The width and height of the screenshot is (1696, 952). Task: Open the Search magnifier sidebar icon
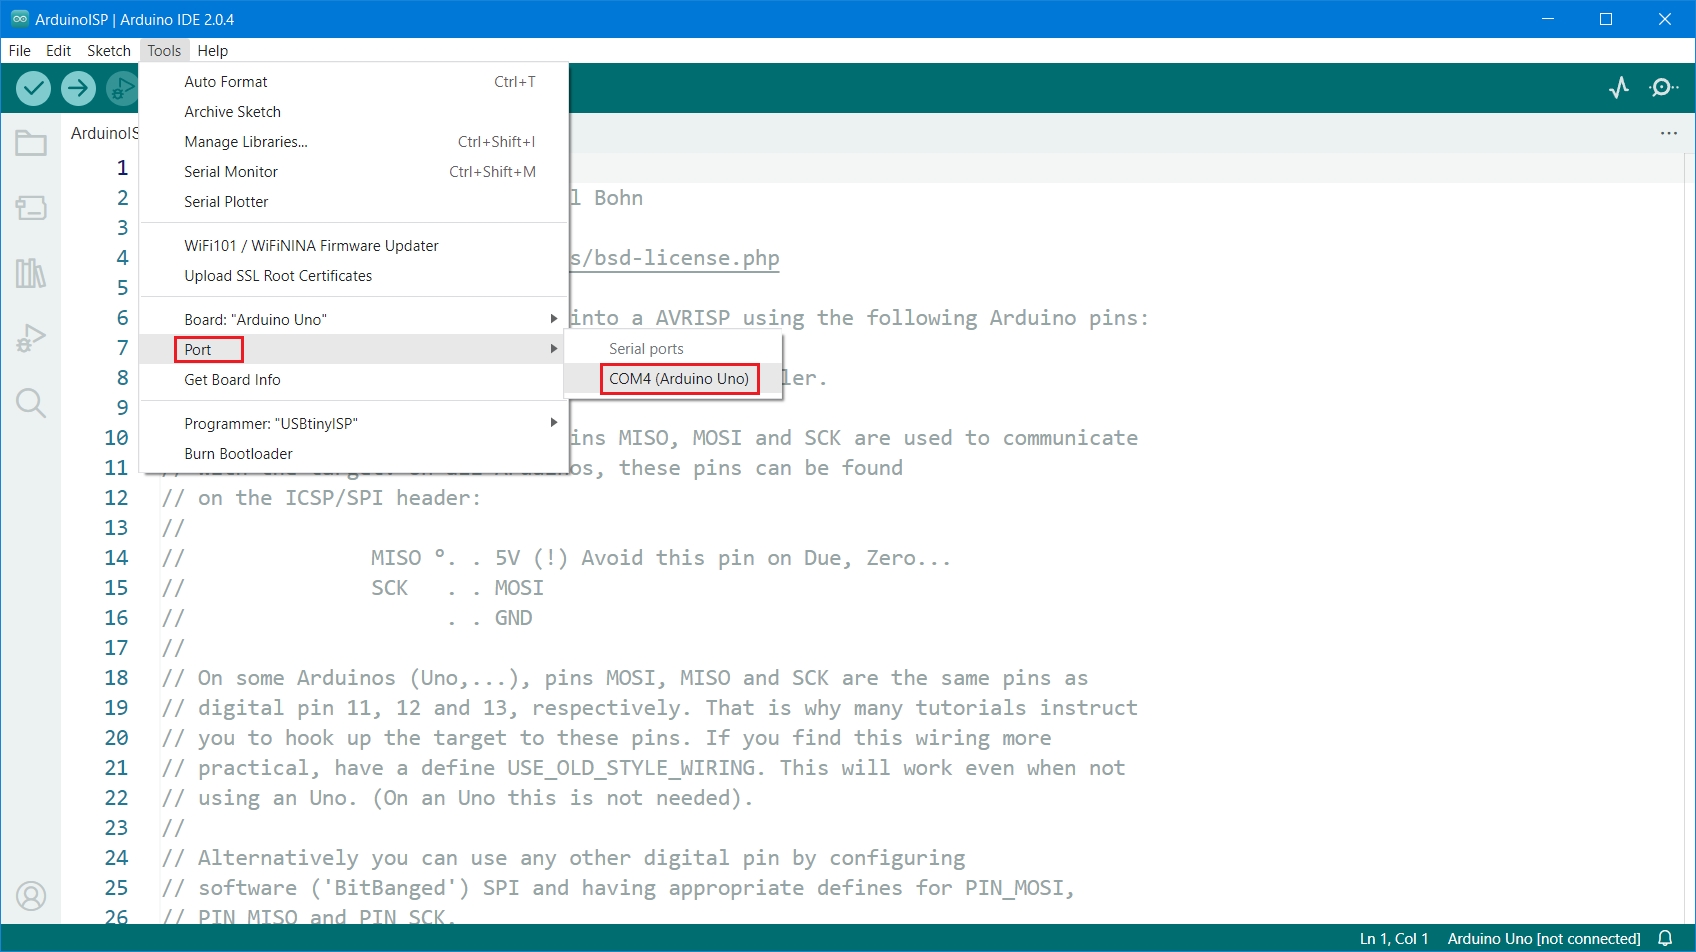coord(31,403)
